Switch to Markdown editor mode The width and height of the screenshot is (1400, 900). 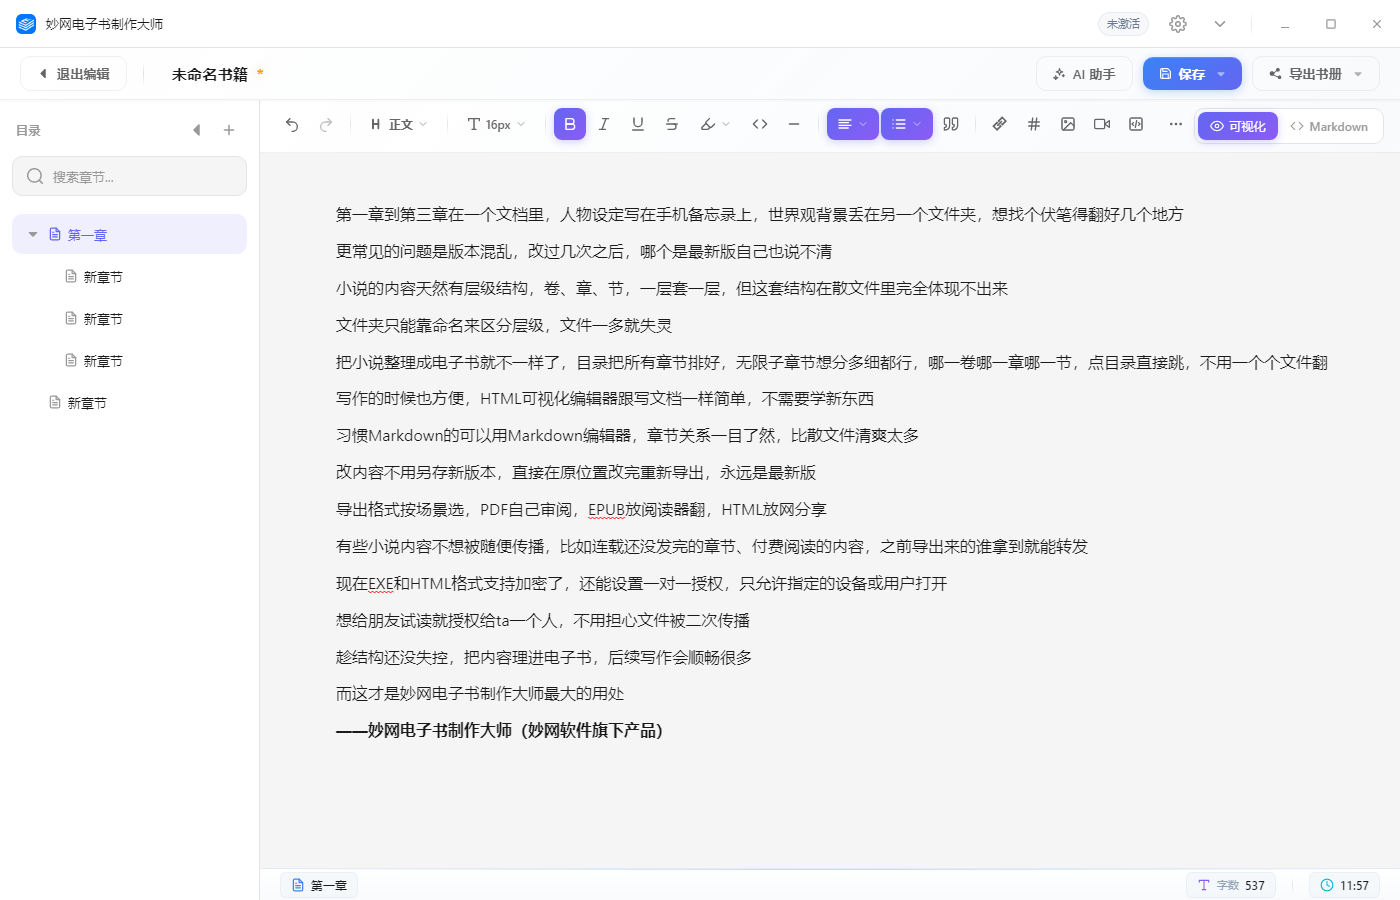tap(1329, 126)
